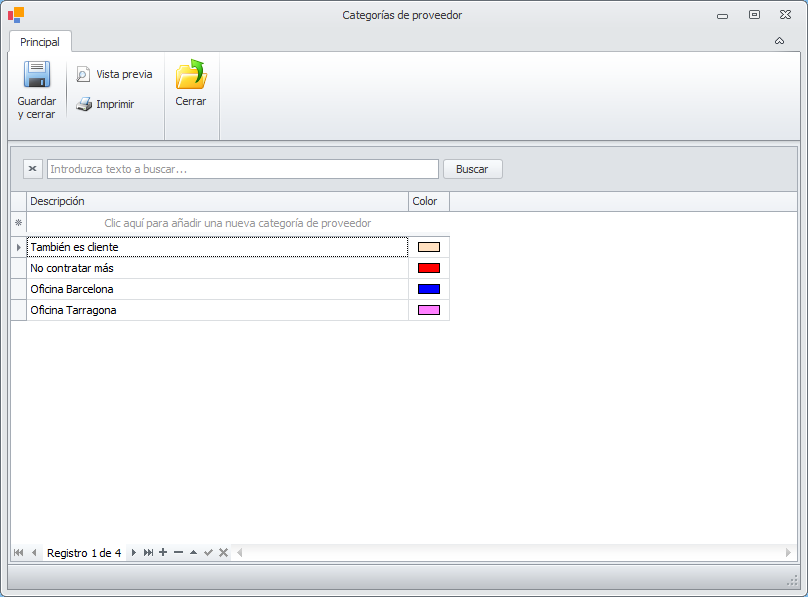The height and width of the screenshot is (597, 808).
Task: Click the horizontal scrollbar left arrow
Action: pos(240,553)
